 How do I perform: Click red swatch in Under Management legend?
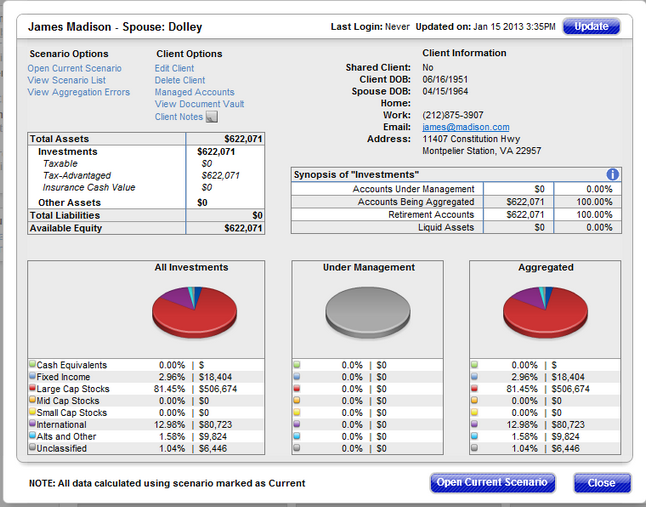[297, 388]
